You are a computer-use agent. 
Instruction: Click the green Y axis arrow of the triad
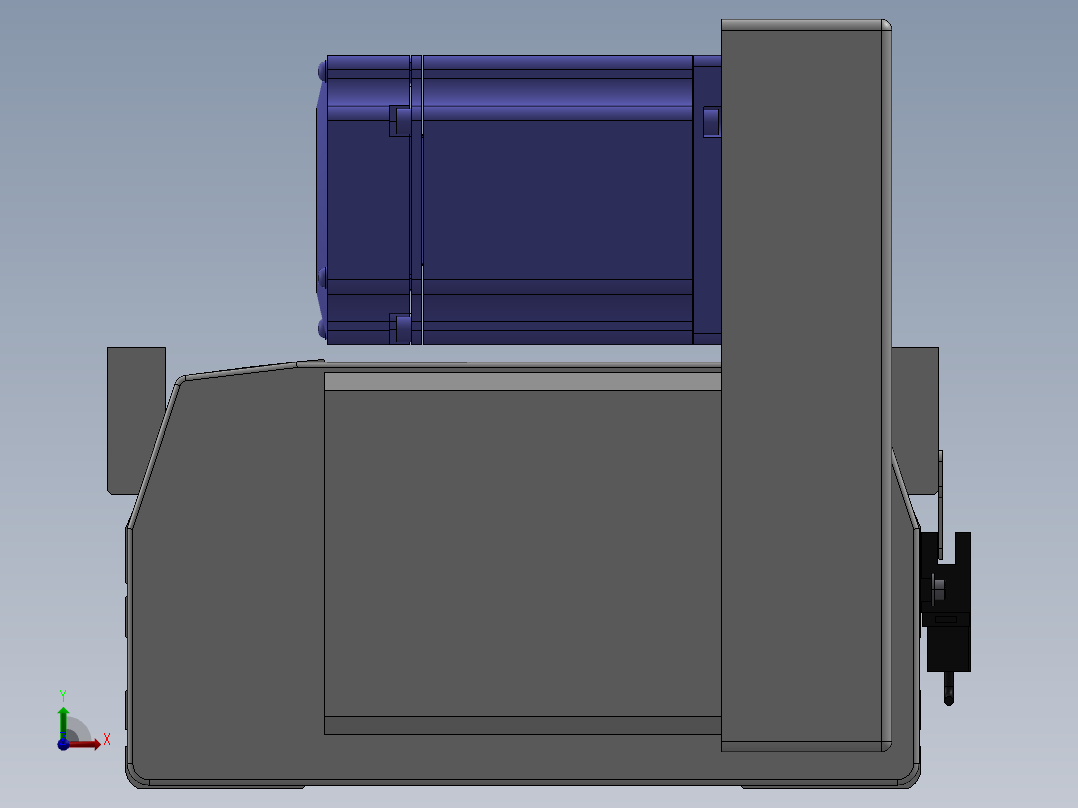[63, 723]
